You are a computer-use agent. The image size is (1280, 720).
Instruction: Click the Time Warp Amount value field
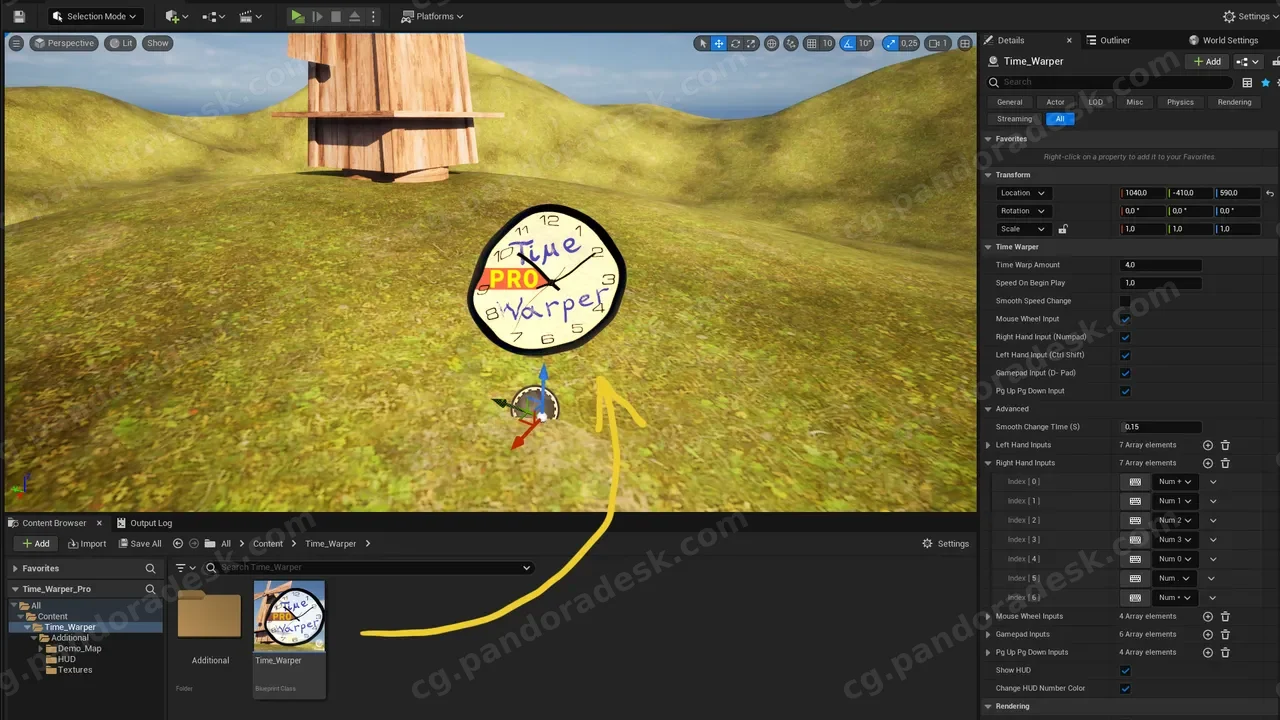pos(1161,265)
